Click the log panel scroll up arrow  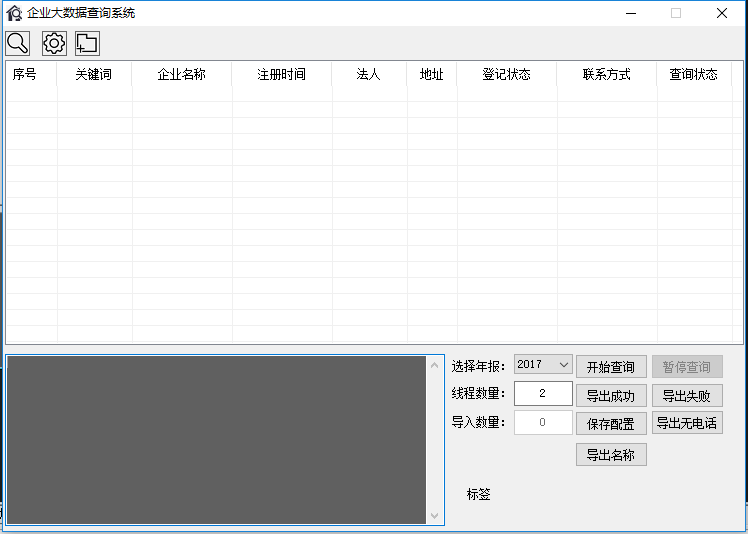pos(434,366)
